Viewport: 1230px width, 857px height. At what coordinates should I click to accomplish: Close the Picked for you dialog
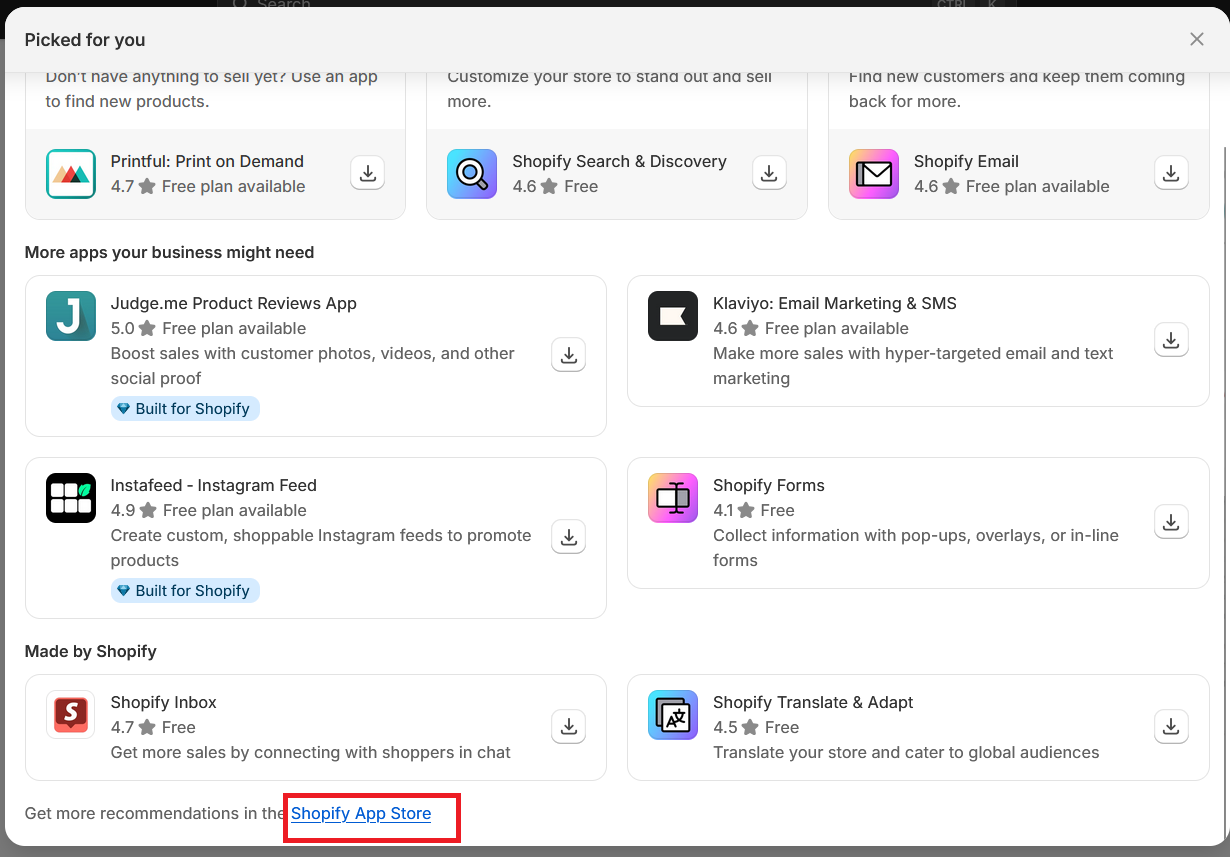click(x=1197, y=39)
